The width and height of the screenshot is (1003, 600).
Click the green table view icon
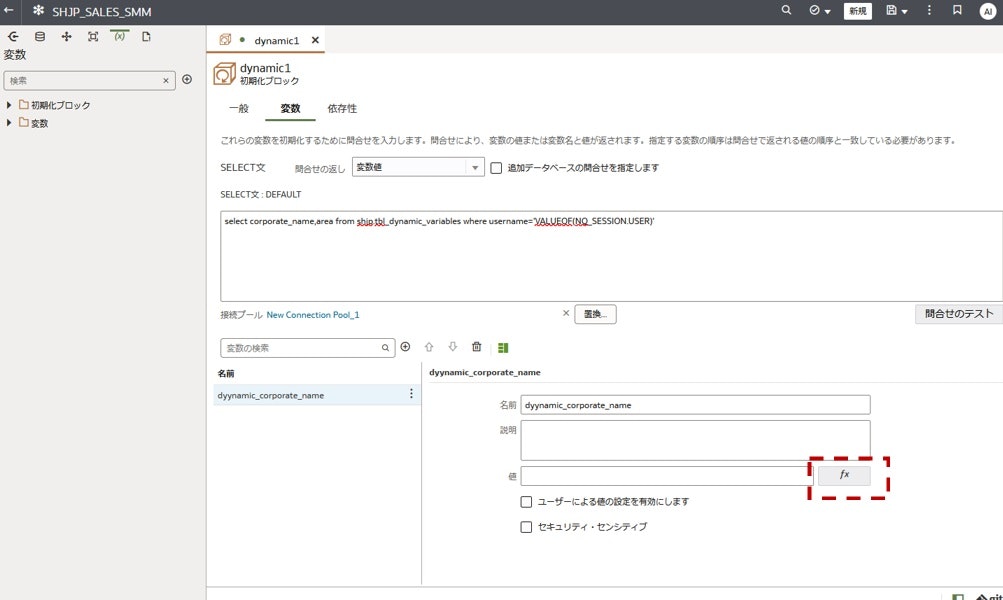(503, 347)
